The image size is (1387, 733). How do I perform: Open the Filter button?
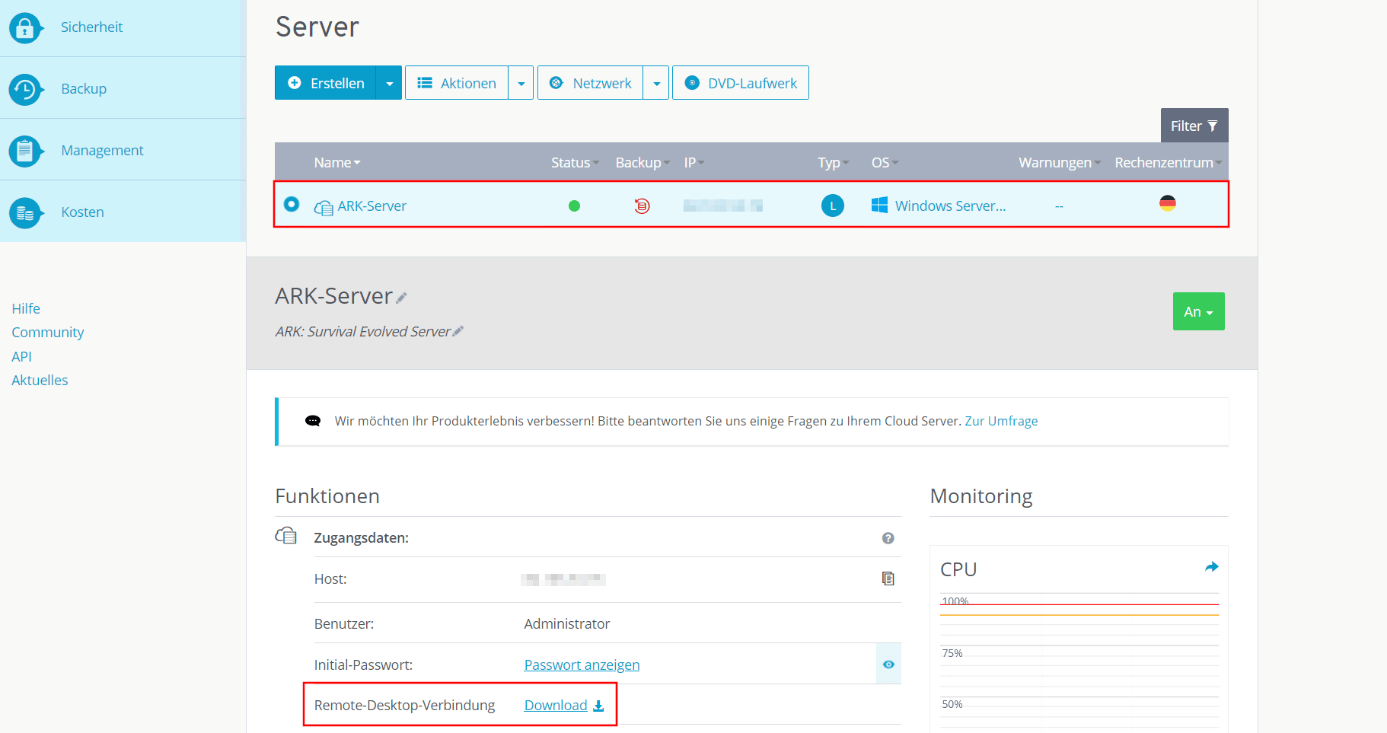[1194, 126]
